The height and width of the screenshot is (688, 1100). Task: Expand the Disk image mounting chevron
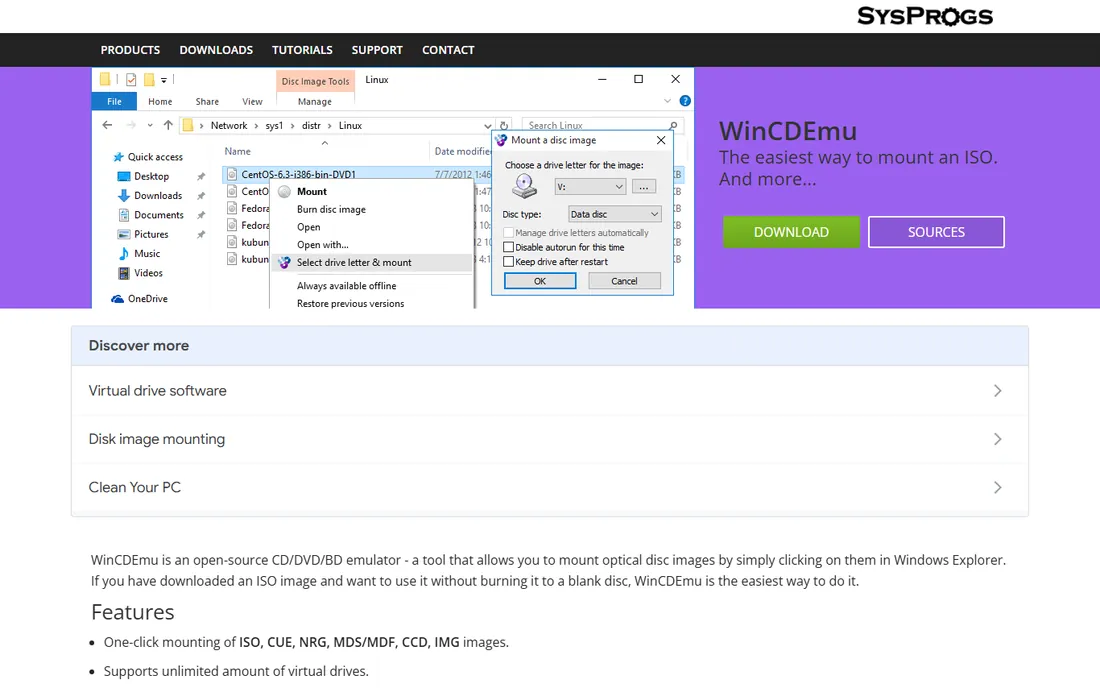[x=998, y=439]
